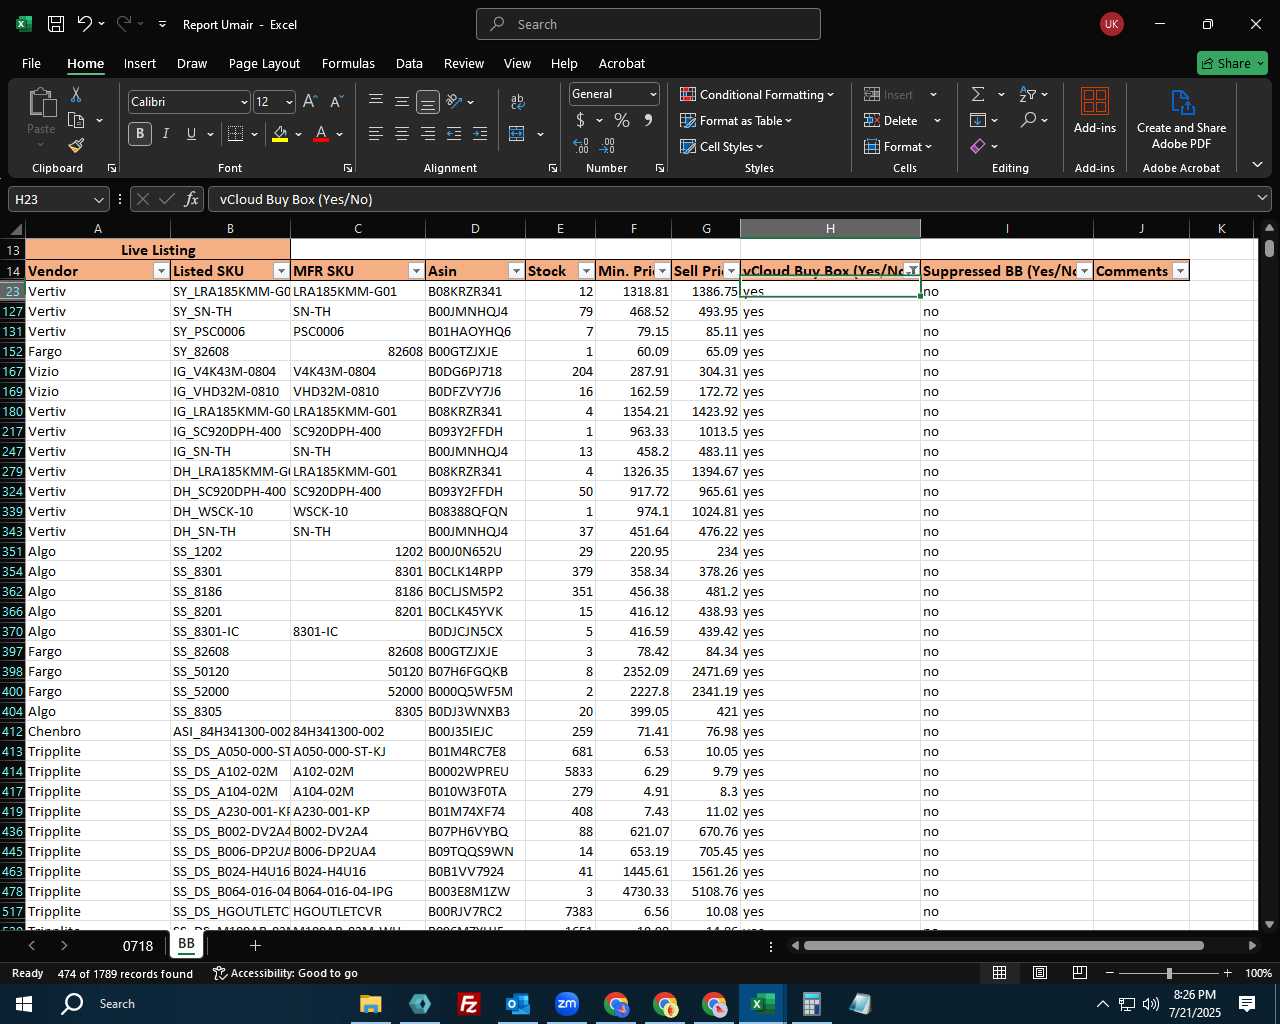1280x1024 pixels.
Task: Expand the formula bar chevron
Action: [x=1262, y=199]
